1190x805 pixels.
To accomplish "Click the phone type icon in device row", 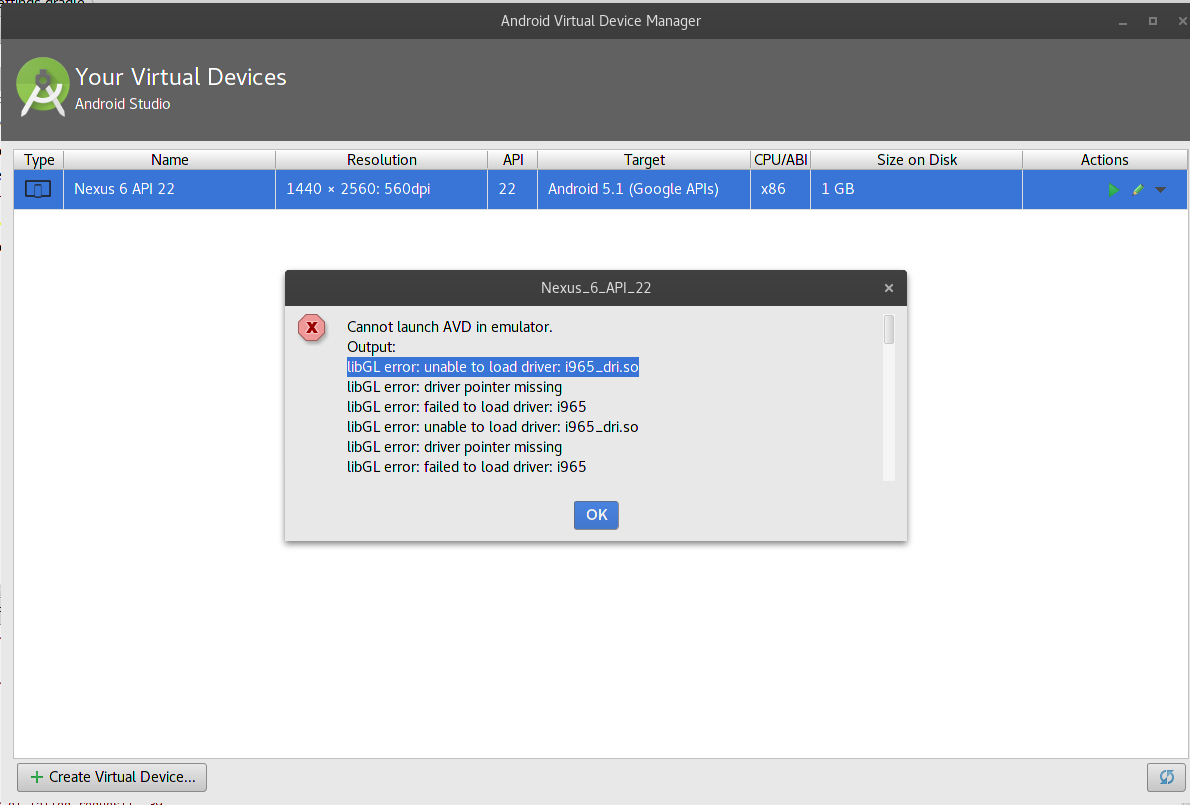I will (38, 189).
